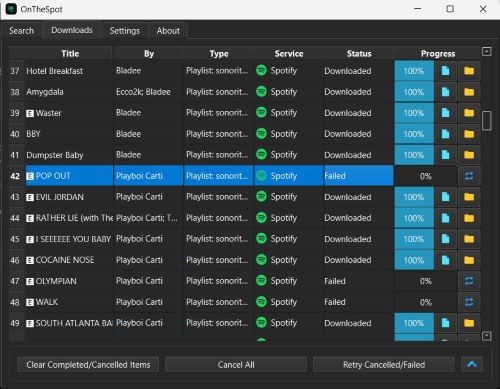Open file icon for Waster row
The image size is (500, 389).
[445, 113]
